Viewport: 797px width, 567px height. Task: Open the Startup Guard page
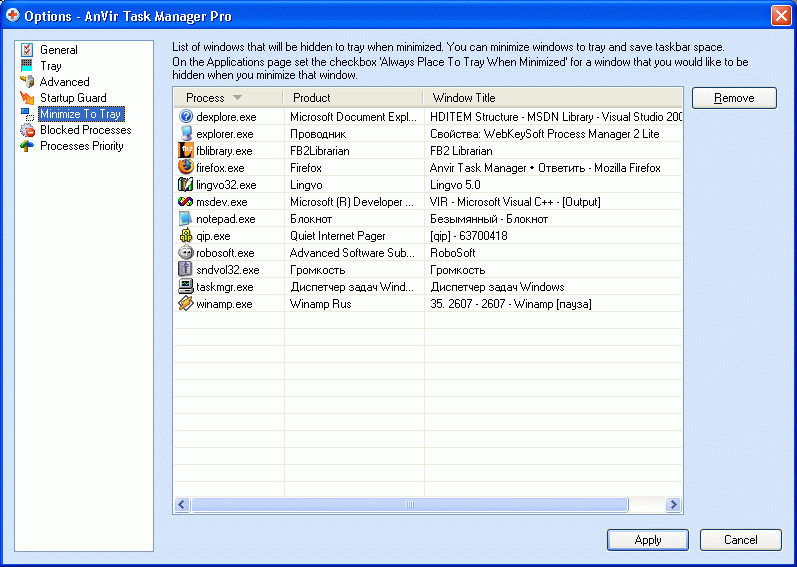click(x=73, y=98)
